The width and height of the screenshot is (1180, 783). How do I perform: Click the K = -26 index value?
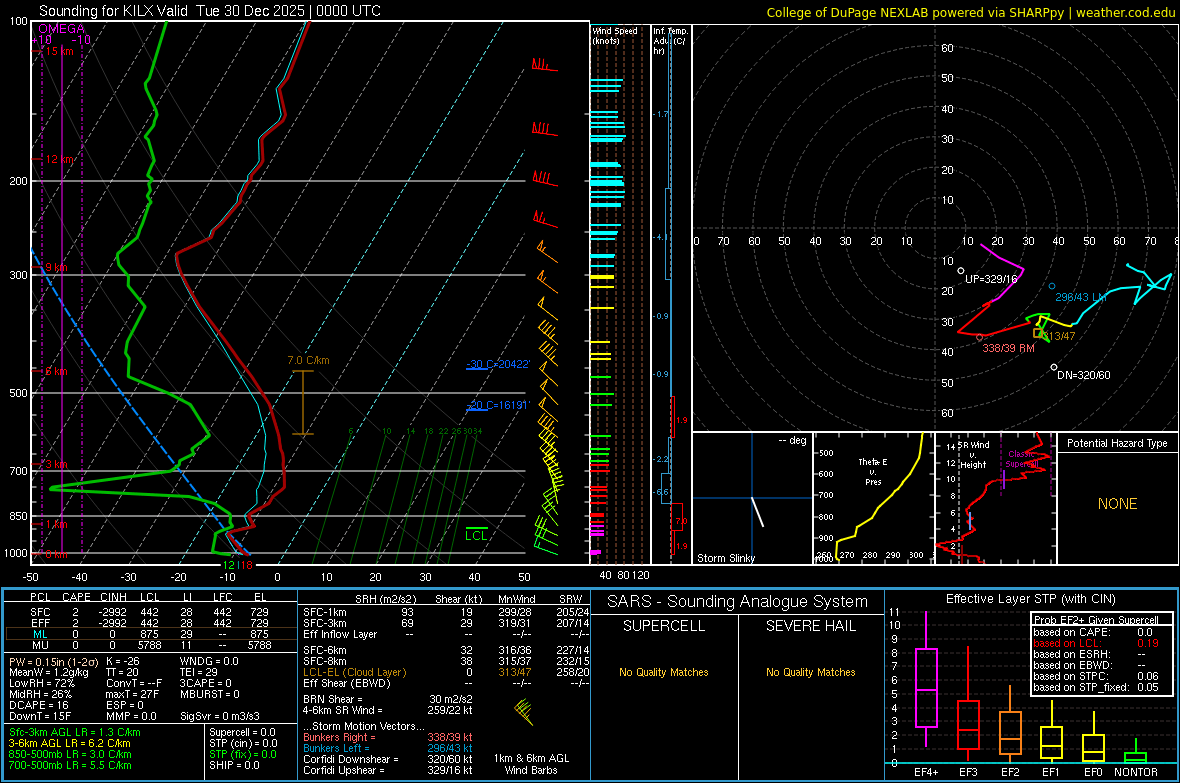click(x=123, y=661)
